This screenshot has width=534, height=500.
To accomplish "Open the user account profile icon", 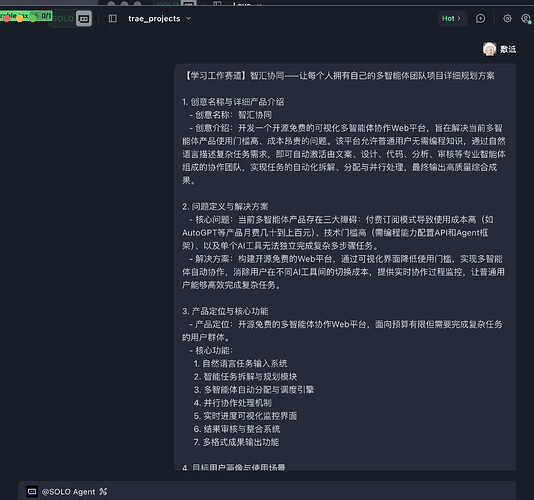I will point(526,18).
